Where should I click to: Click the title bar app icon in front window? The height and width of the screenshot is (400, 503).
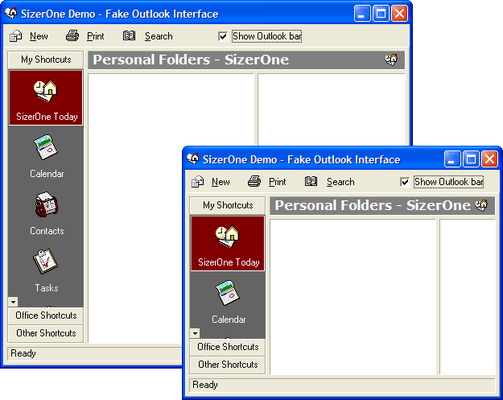pos(193,159)
